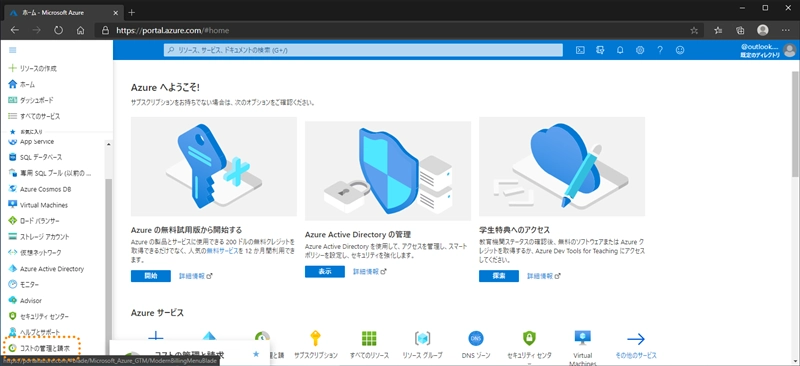Click 表示 button for Active Directory
Screen dimensions: 800x366
325,272
